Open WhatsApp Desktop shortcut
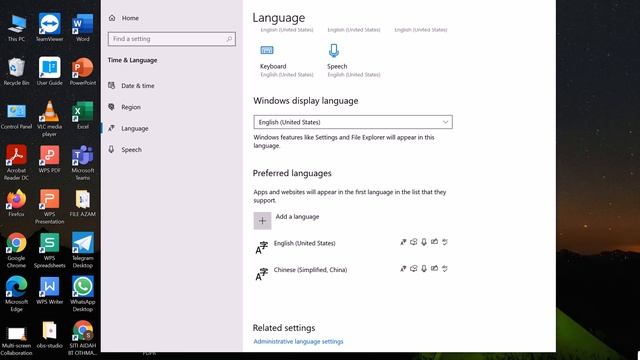Image resolution: width=640 pixels, height=360 pixels. click(x=82, y=293)
